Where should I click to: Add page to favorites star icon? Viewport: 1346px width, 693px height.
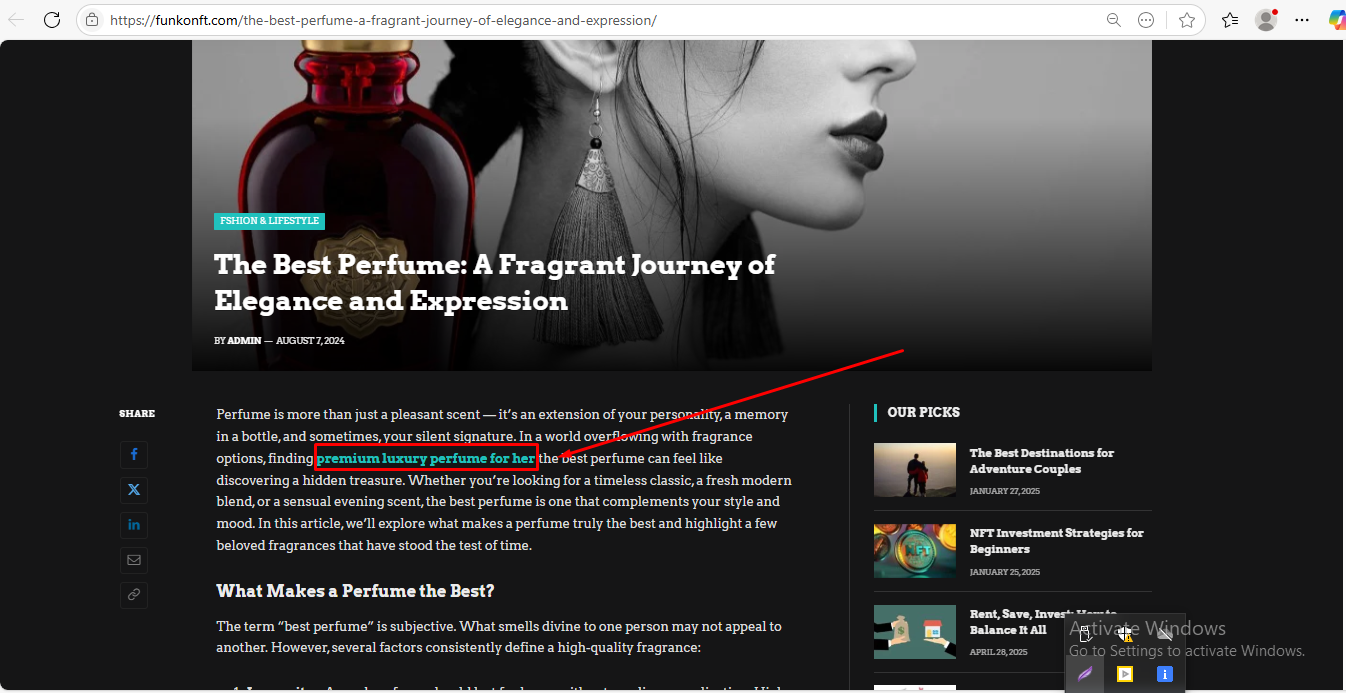coord(1187,20)
